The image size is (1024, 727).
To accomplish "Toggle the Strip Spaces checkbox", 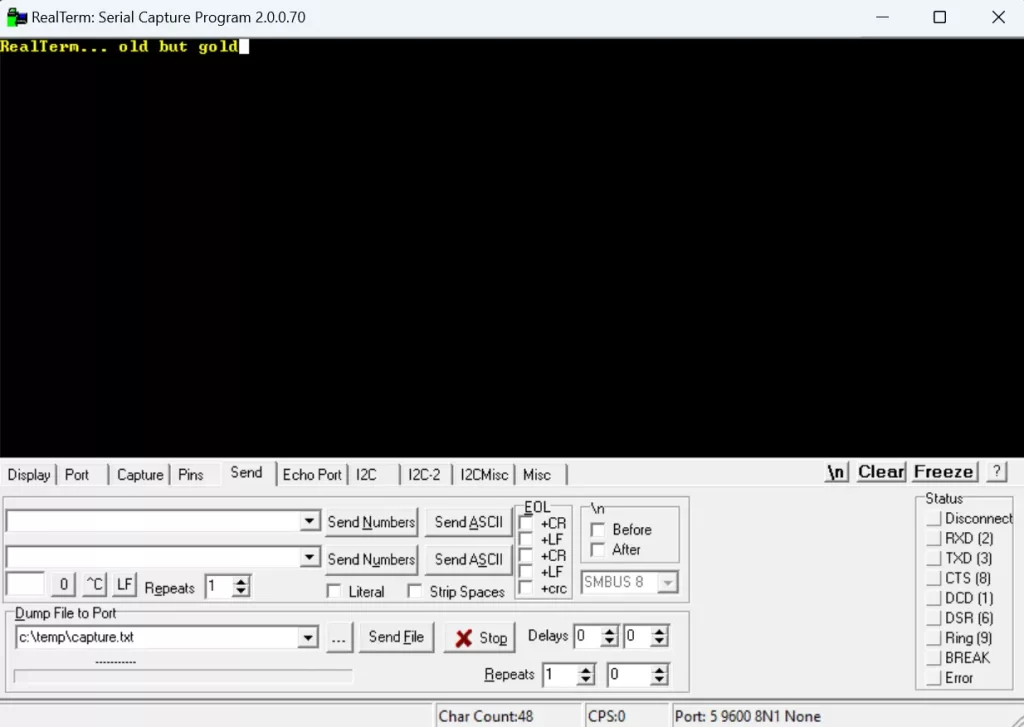I will pos(415,592).
